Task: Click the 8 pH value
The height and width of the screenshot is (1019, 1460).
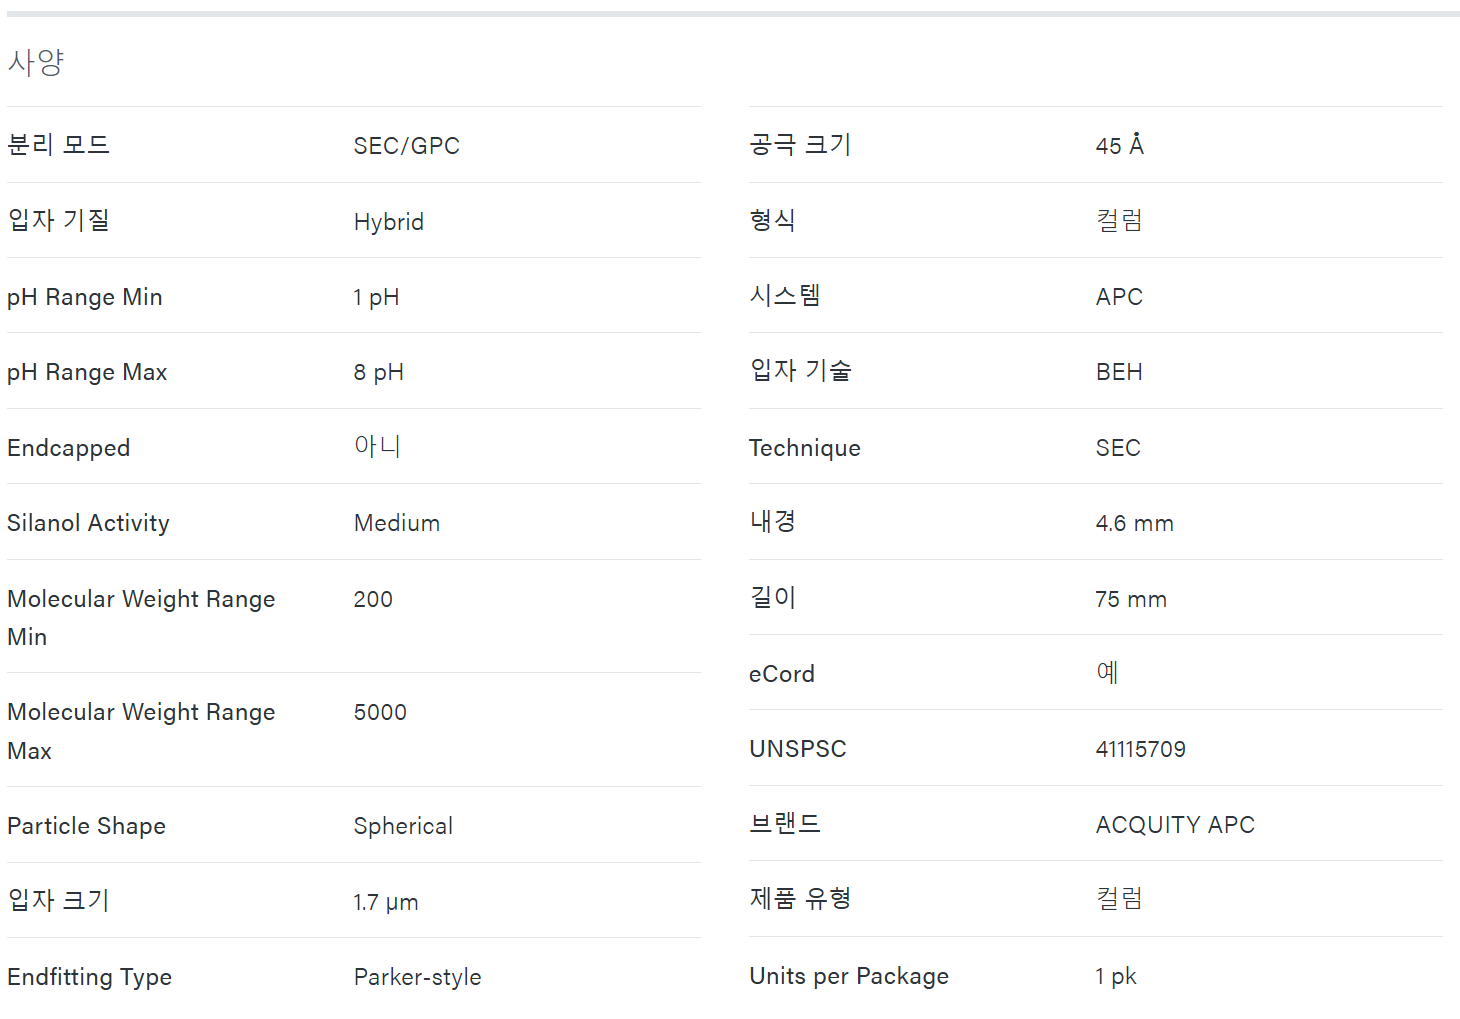Action: point(378,372)
